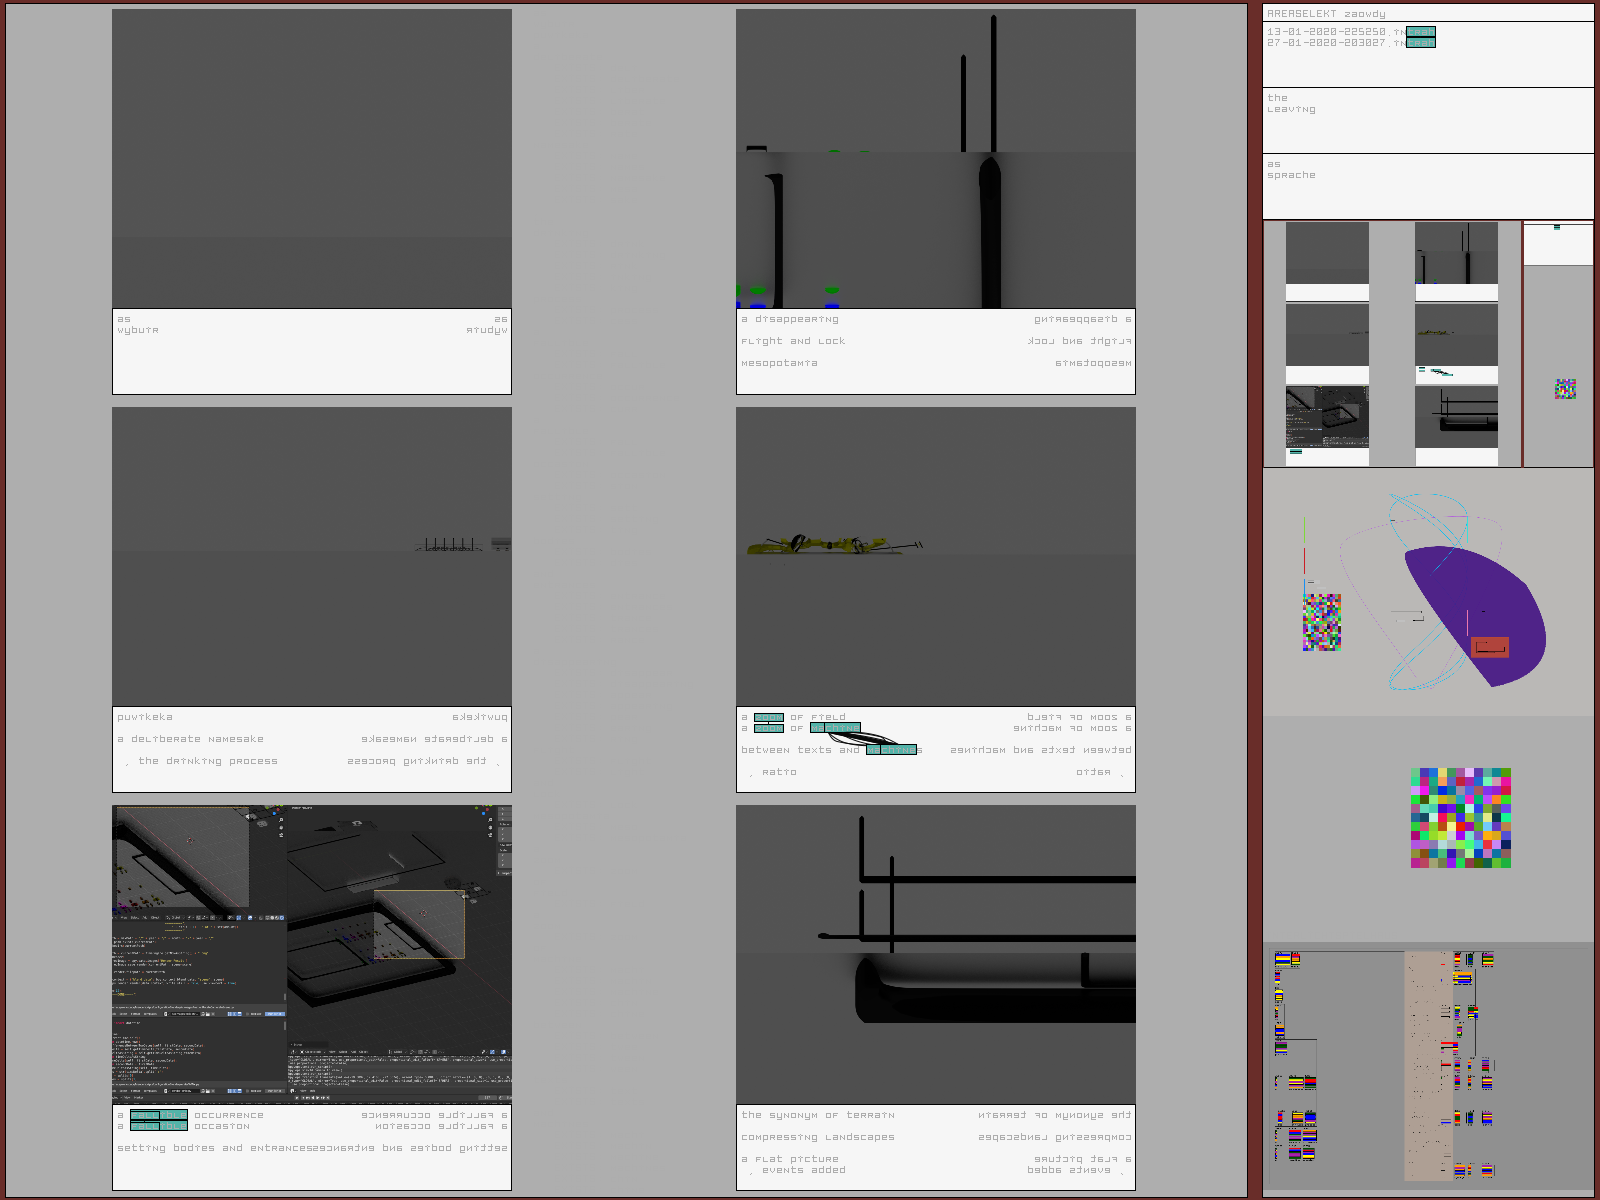Open the Blender screenshot image tile

(311, 954)
